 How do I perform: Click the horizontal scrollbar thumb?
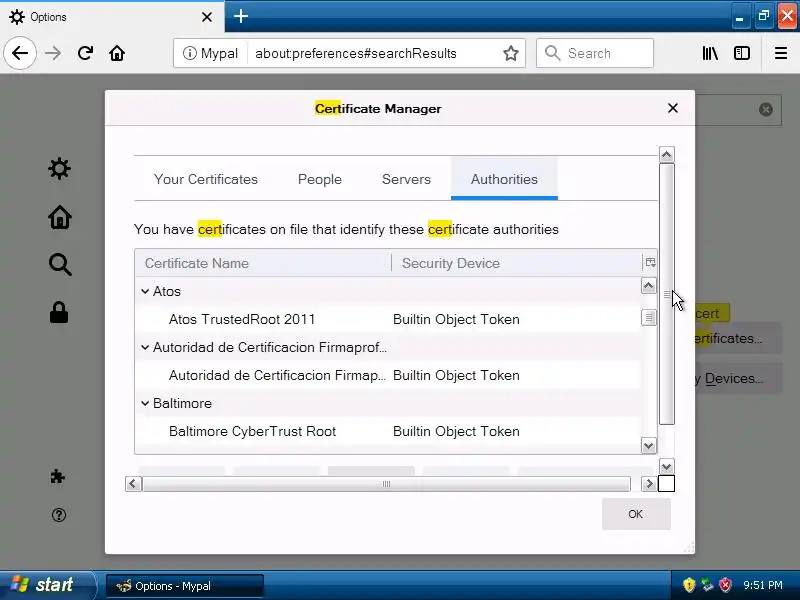coord(386,484)
